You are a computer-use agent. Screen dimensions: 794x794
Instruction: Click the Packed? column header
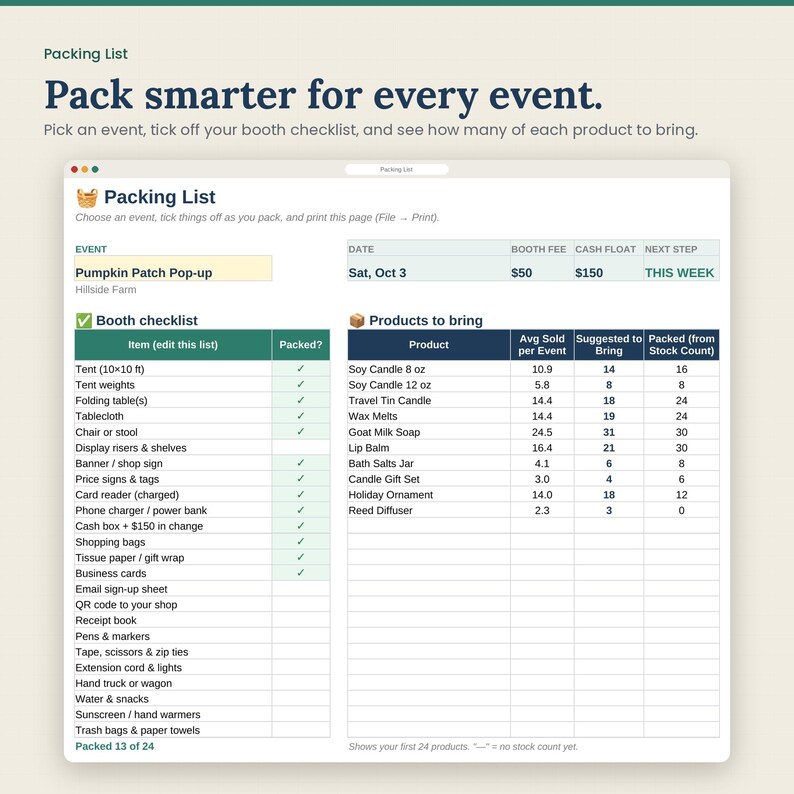[x=301, y=345]
